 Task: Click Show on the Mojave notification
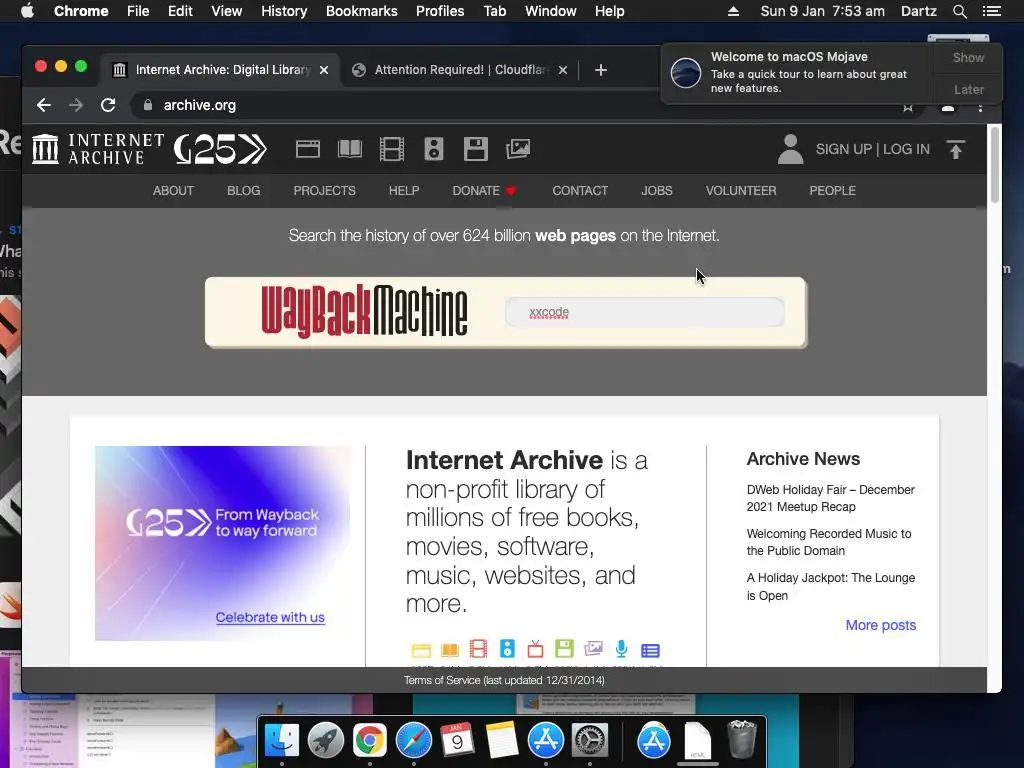click(x=968, y=58)
